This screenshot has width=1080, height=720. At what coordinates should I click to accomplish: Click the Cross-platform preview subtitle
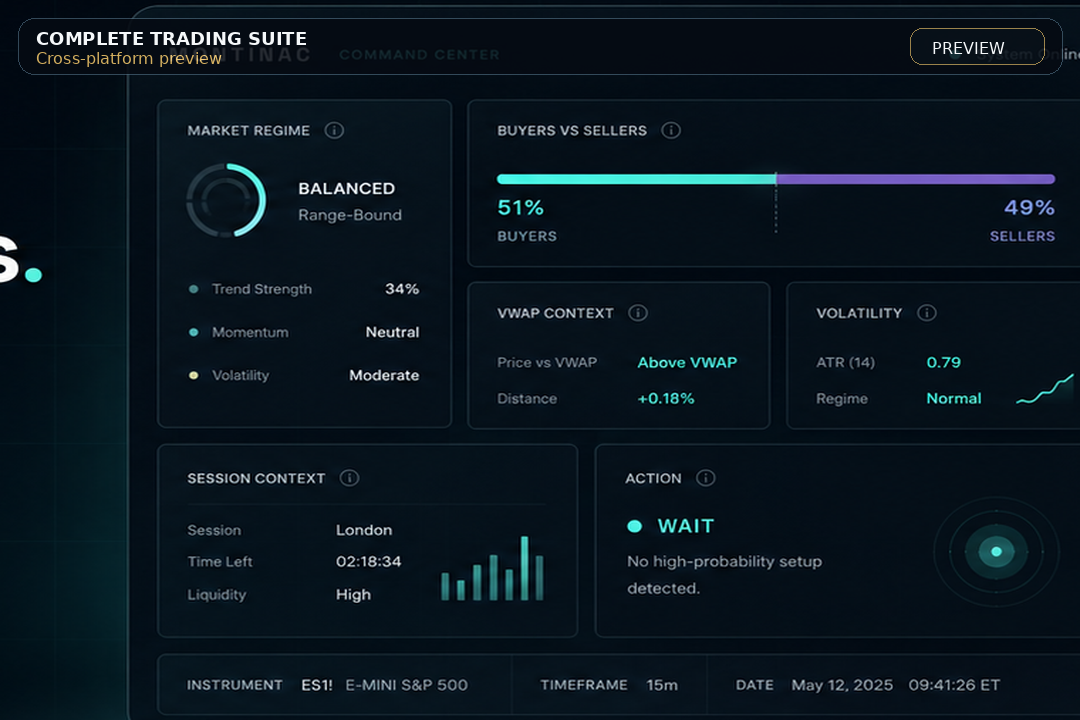click(x=129, y=59)
